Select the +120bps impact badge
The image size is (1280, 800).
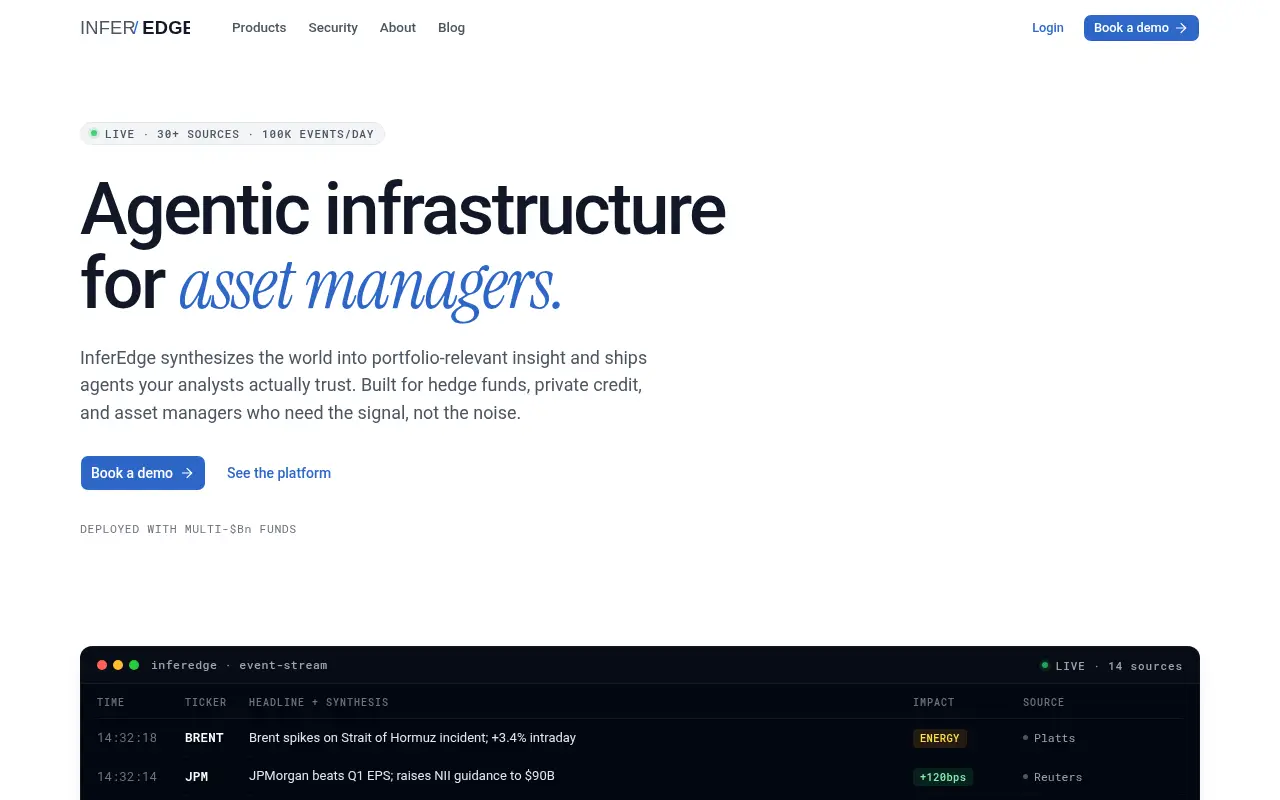point(943,777)
